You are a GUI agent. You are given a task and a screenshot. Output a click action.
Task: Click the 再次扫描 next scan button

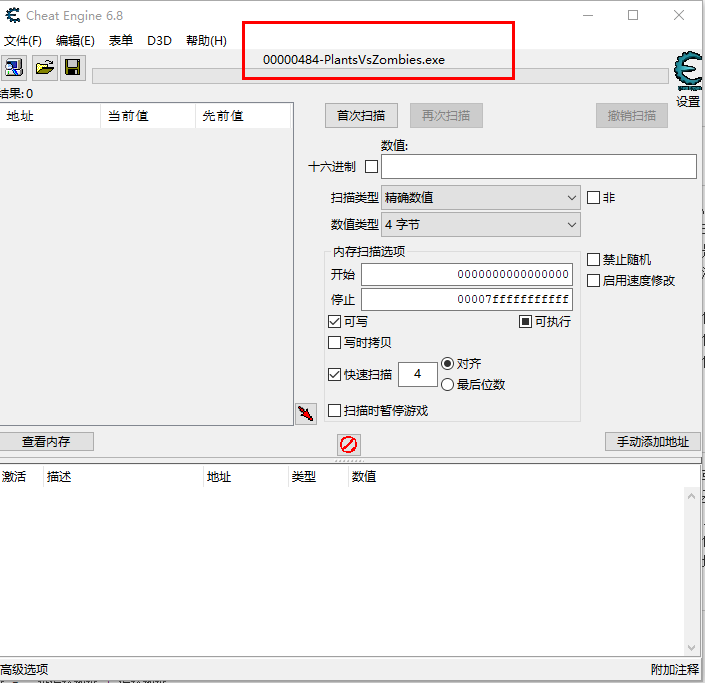[x=446, y=116]
